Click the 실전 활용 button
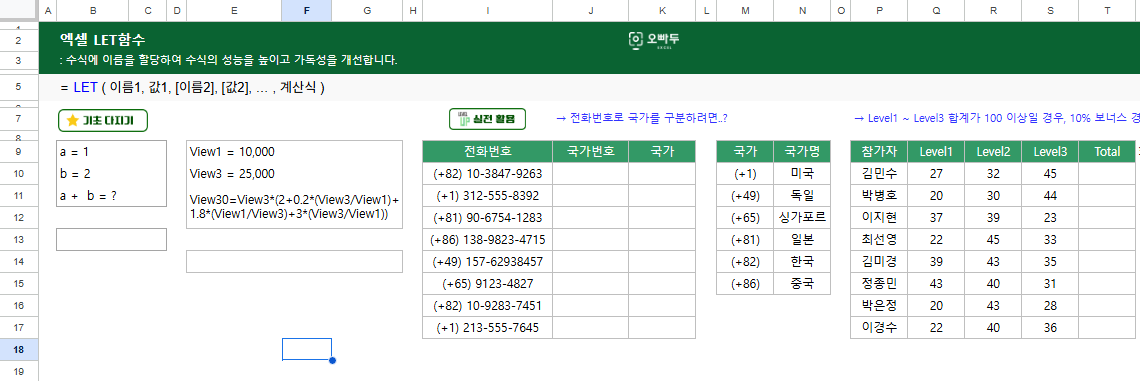This screenshot has width=1140, height=381. (487, 119)
